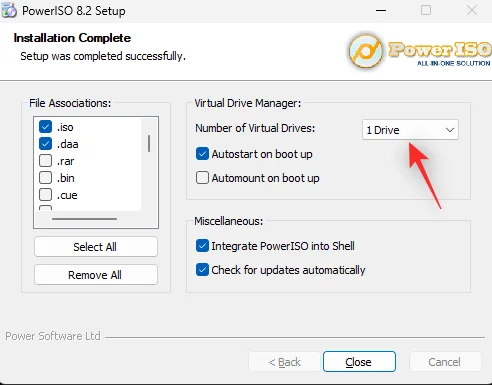Toggle Integrate PowerISO into Shell
The width and height of the screenshot is (492, 385).
[x=202, y=246]
